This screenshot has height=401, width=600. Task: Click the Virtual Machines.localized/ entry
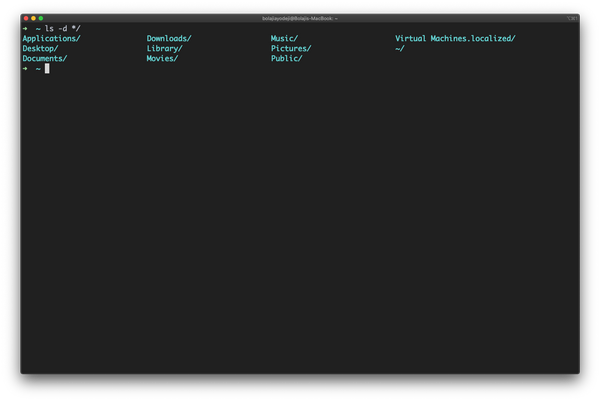point(455,38)
